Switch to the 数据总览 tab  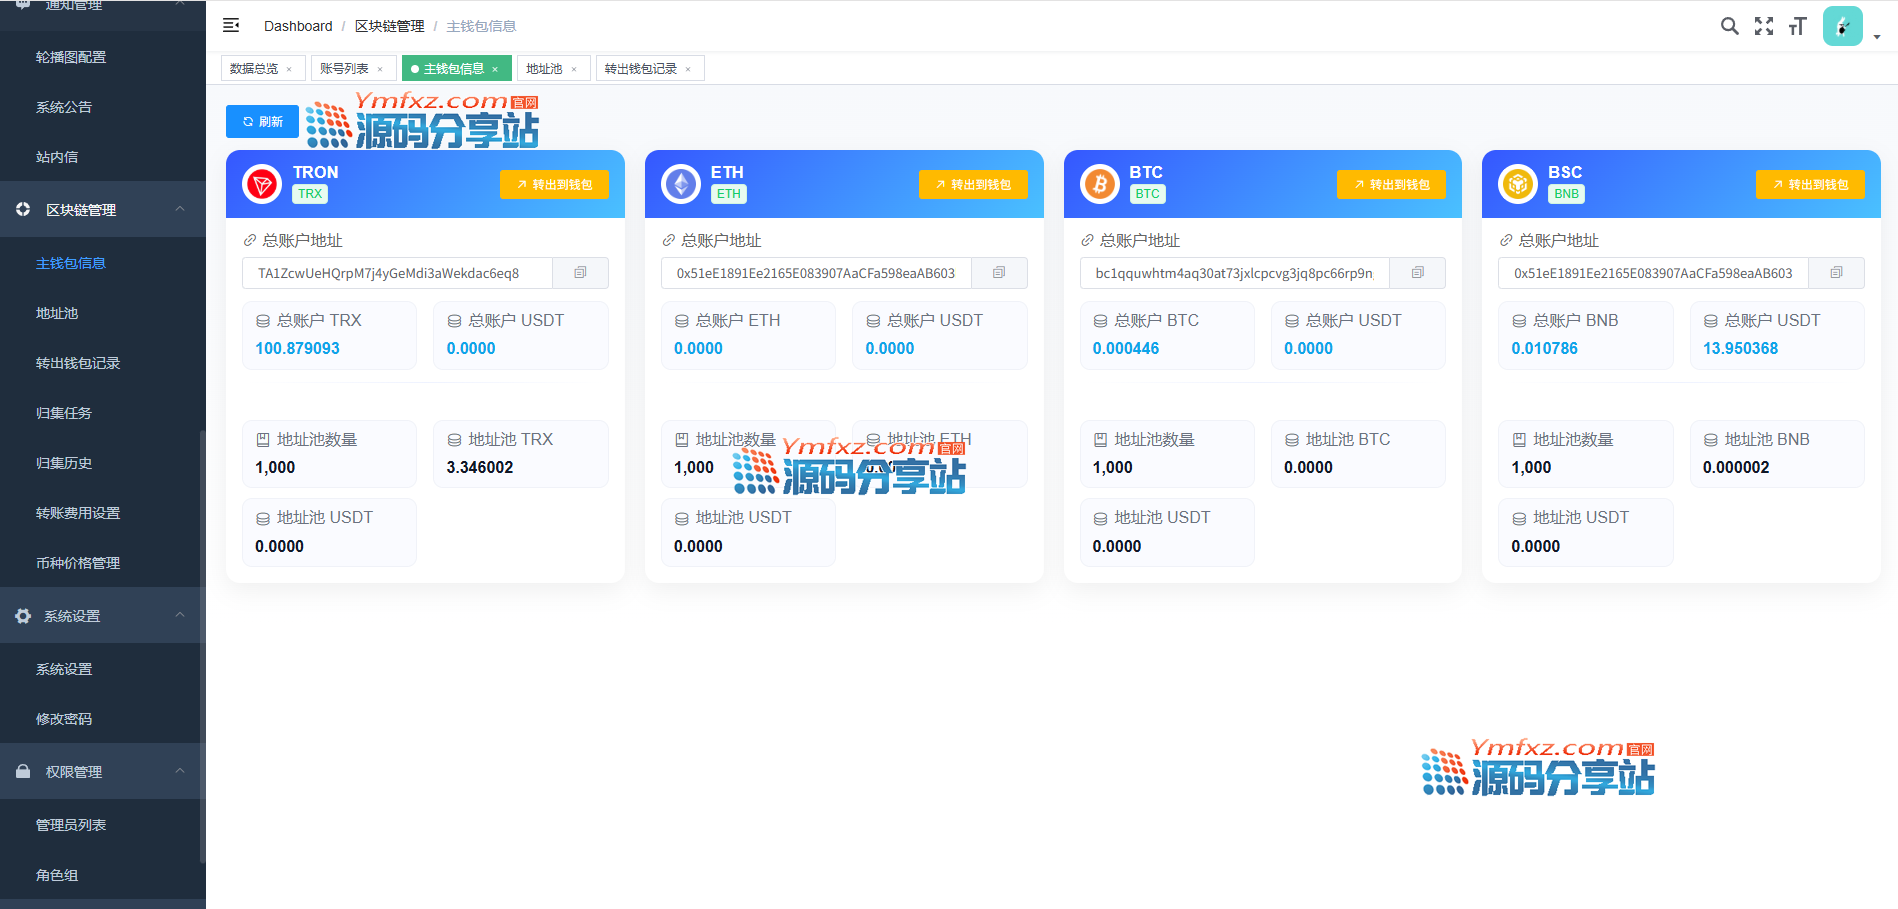click(254, 69)
